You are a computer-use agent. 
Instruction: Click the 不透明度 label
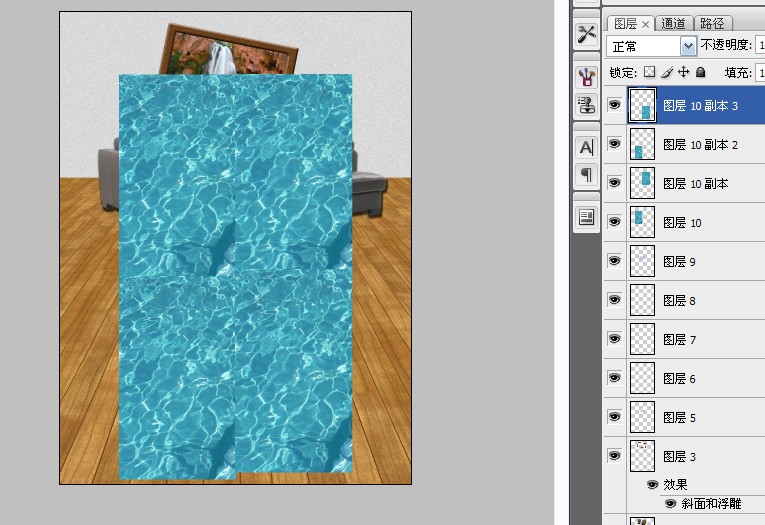pos(726,45)
